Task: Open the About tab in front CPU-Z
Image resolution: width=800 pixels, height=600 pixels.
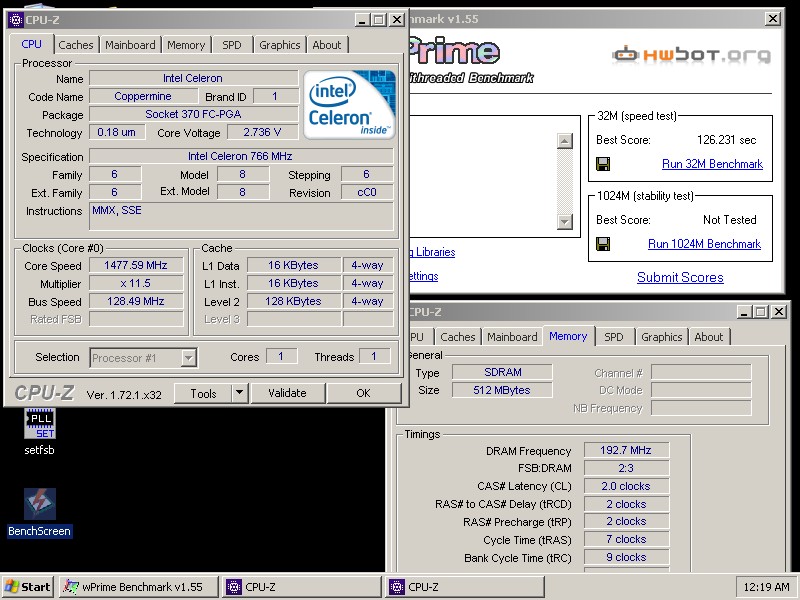Action: [x=327, y=45]
